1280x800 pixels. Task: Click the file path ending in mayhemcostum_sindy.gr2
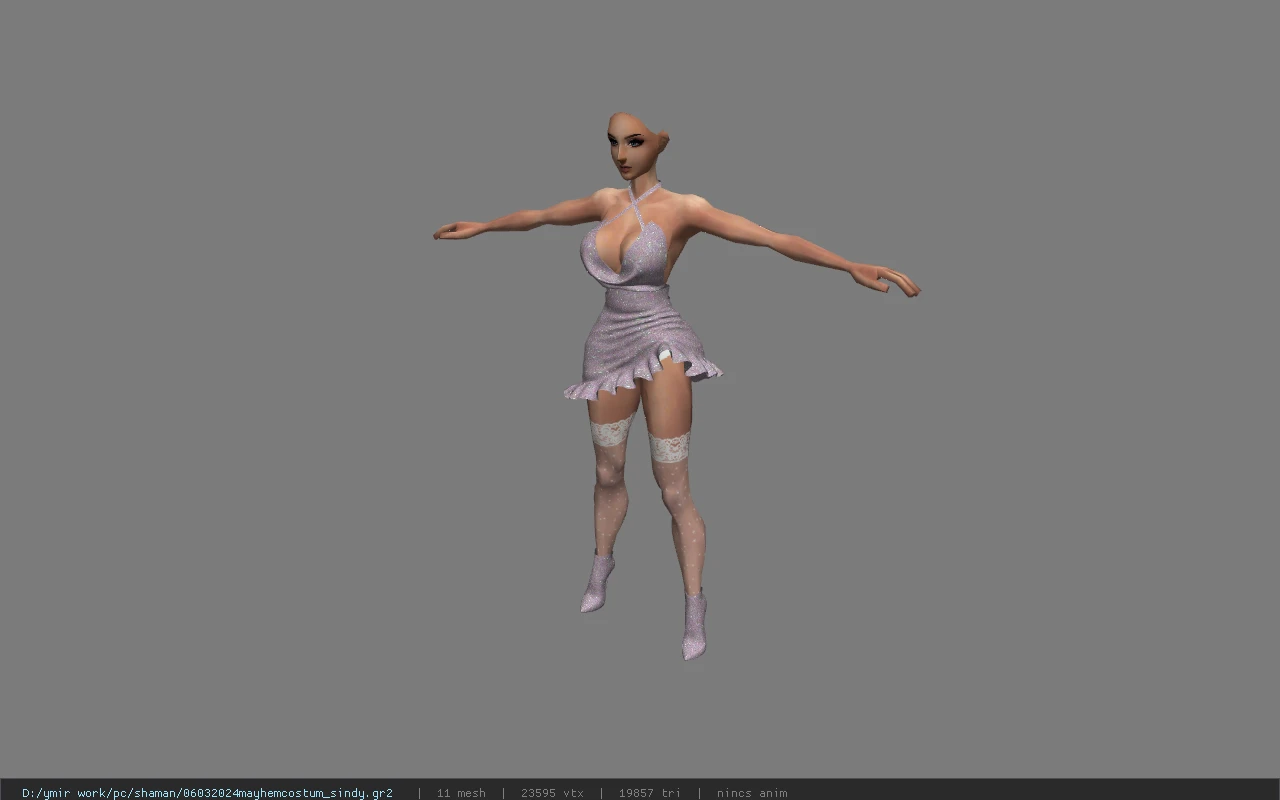click(207, 793)
